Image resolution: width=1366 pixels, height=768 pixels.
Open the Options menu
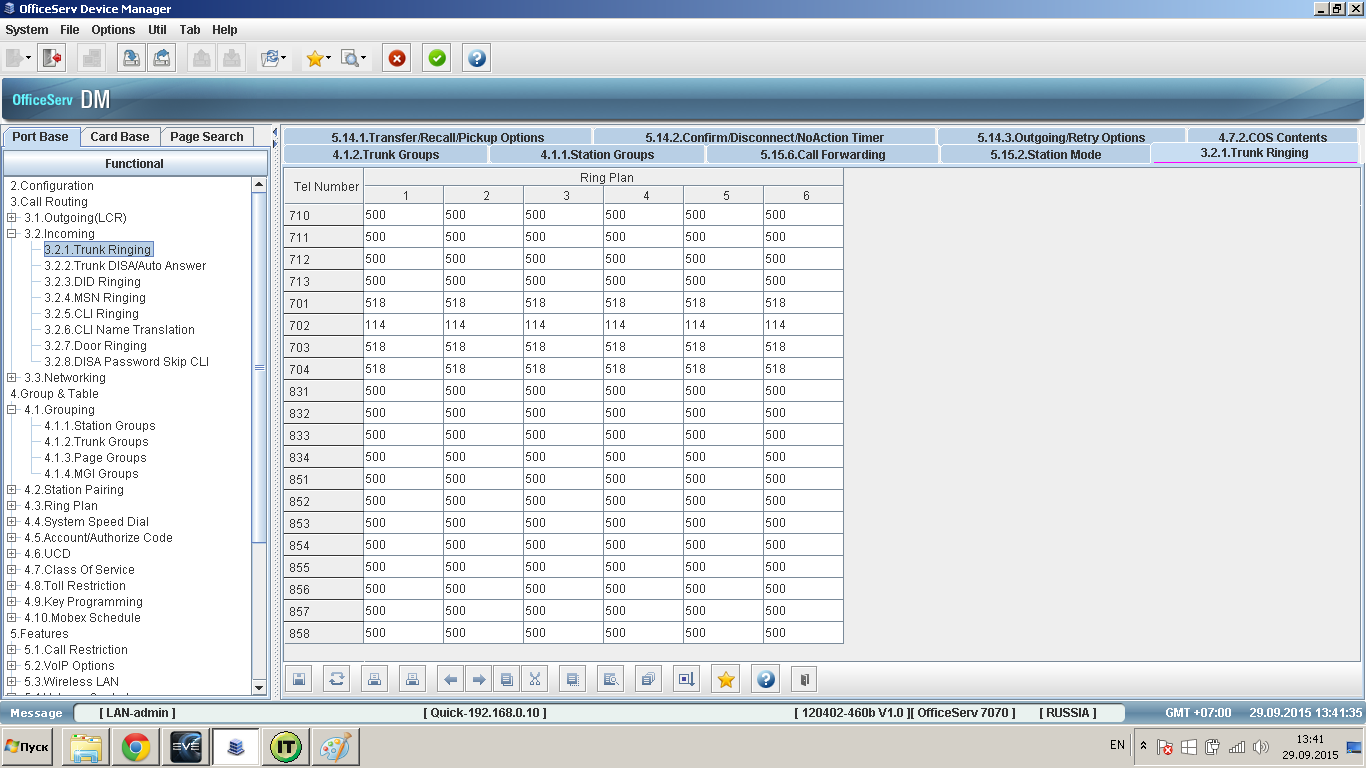tap(113, 30)
